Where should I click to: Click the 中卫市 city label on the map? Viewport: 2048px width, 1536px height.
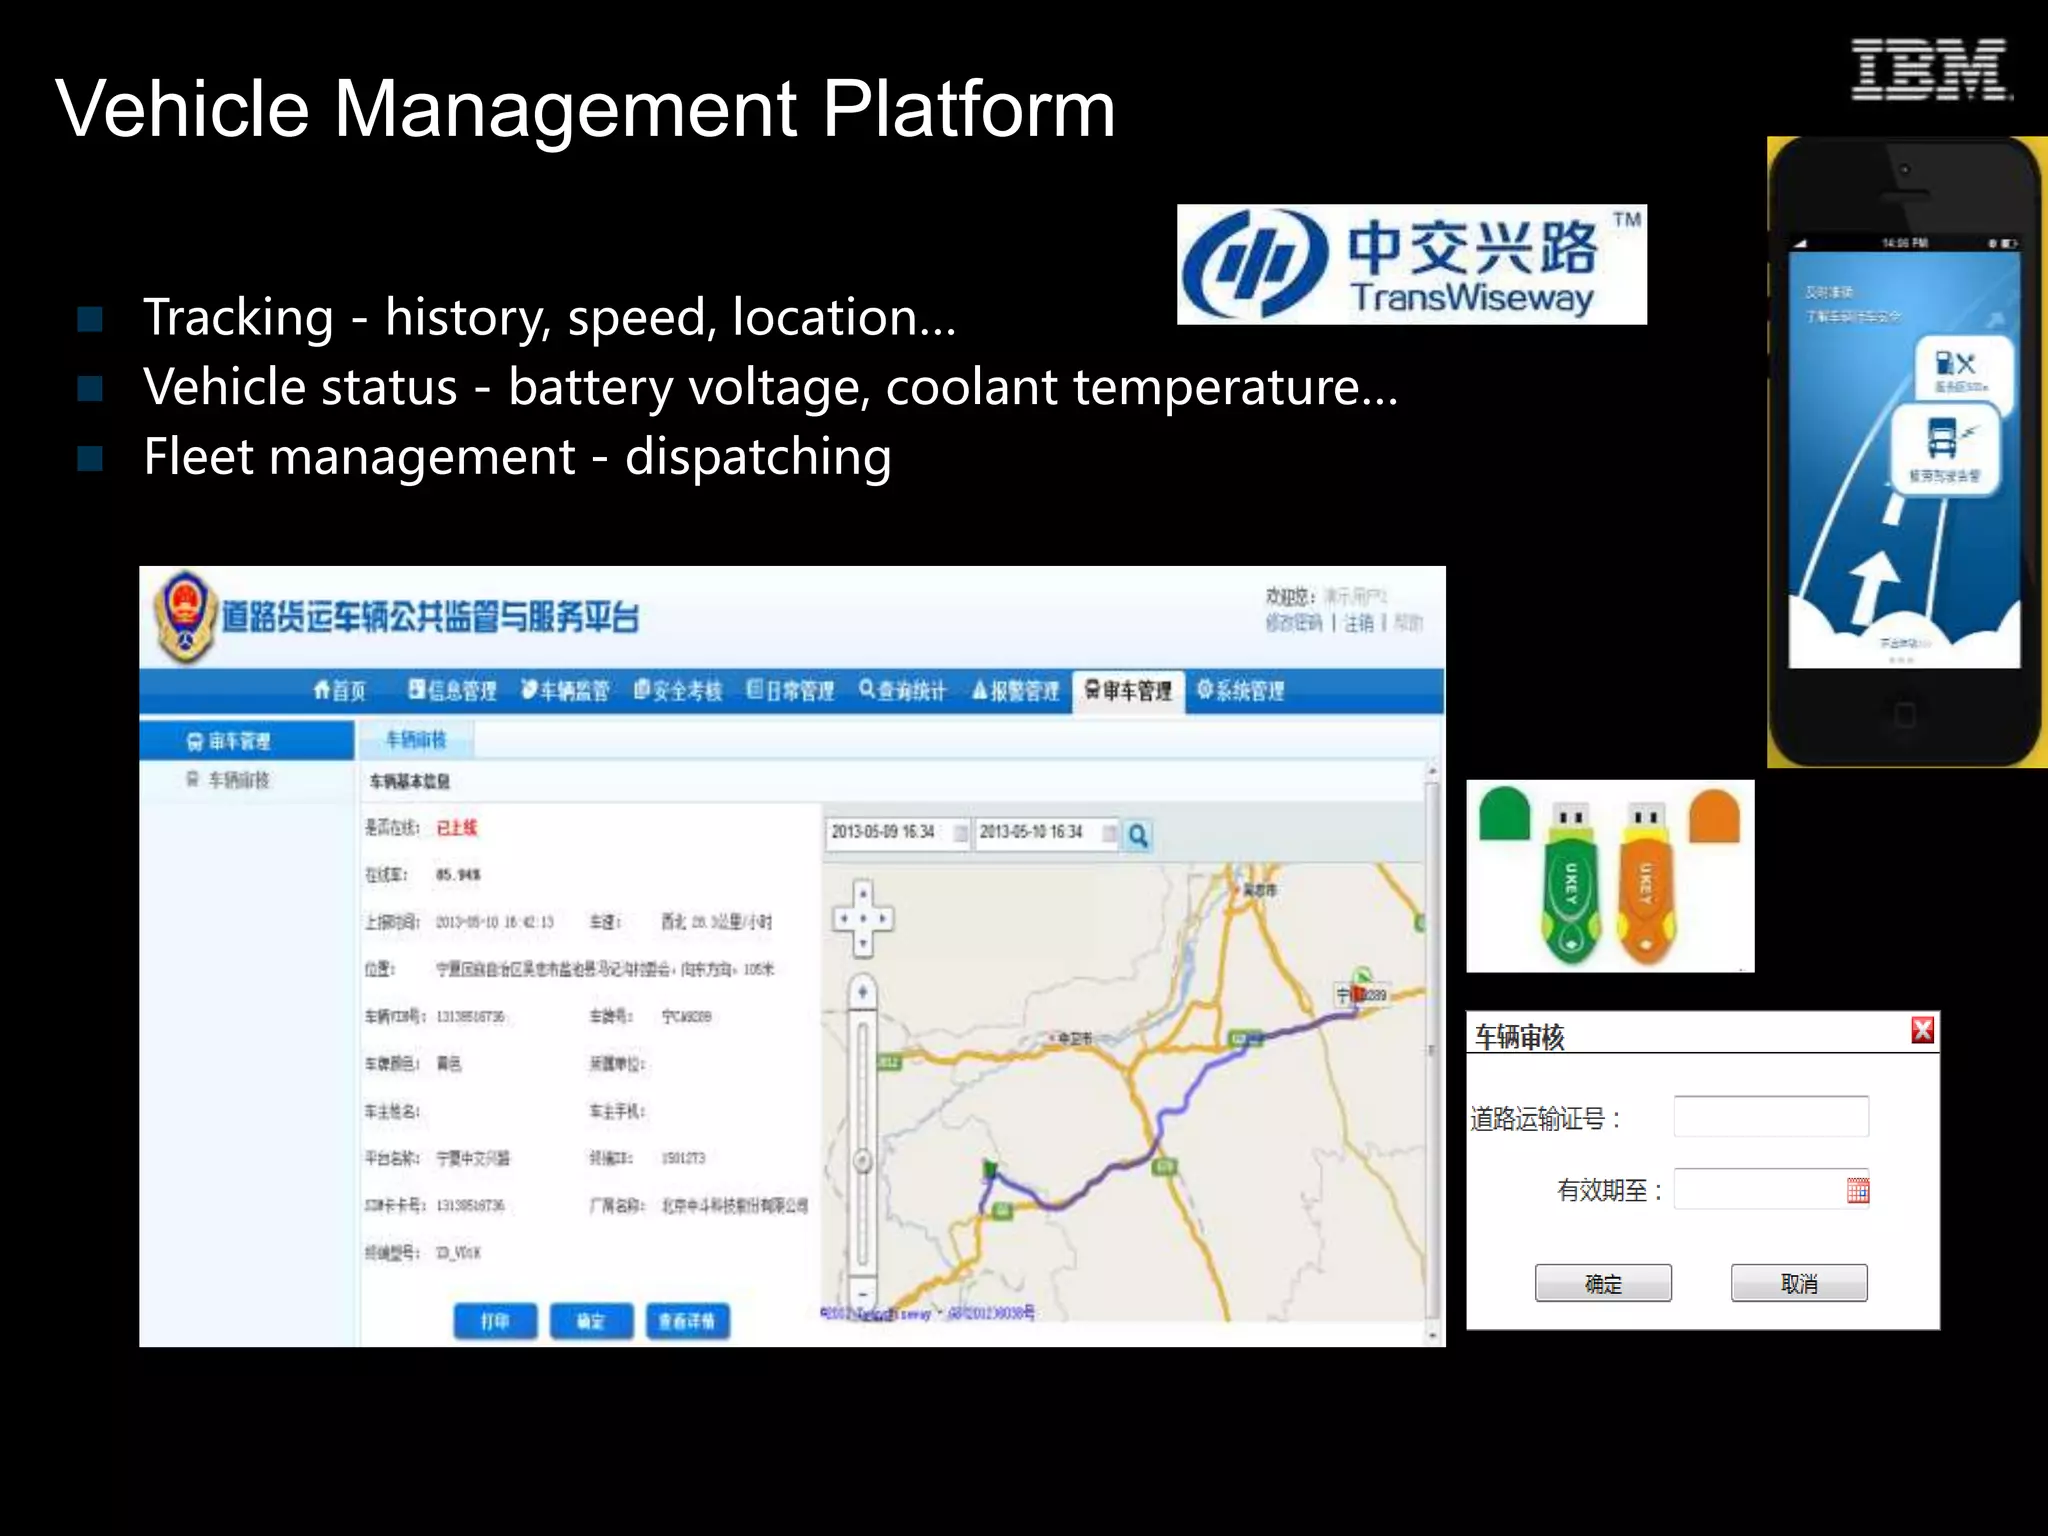(x=1076, y=1039)
